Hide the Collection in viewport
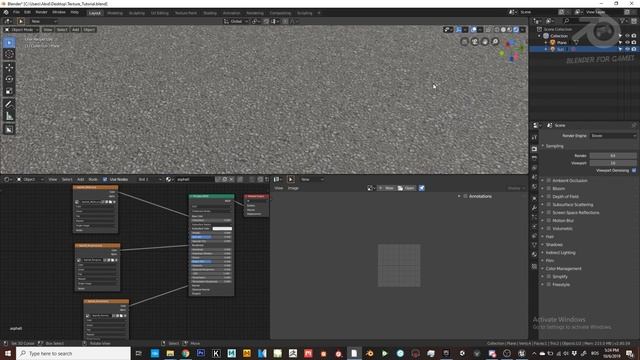Image resolution: width=640 pixels, height=360 pixels. (x=627, y=36)
